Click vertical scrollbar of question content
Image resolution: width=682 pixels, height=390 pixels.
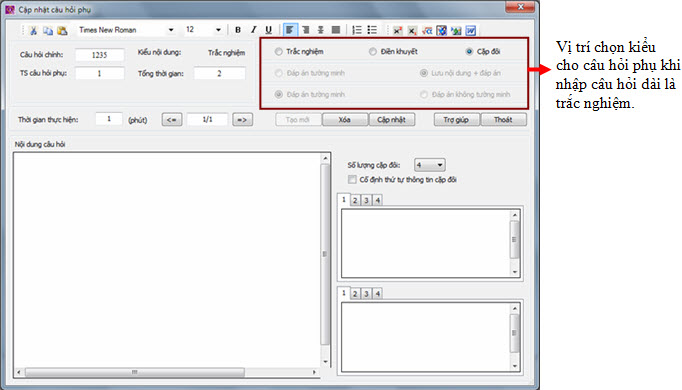[325, 260]
